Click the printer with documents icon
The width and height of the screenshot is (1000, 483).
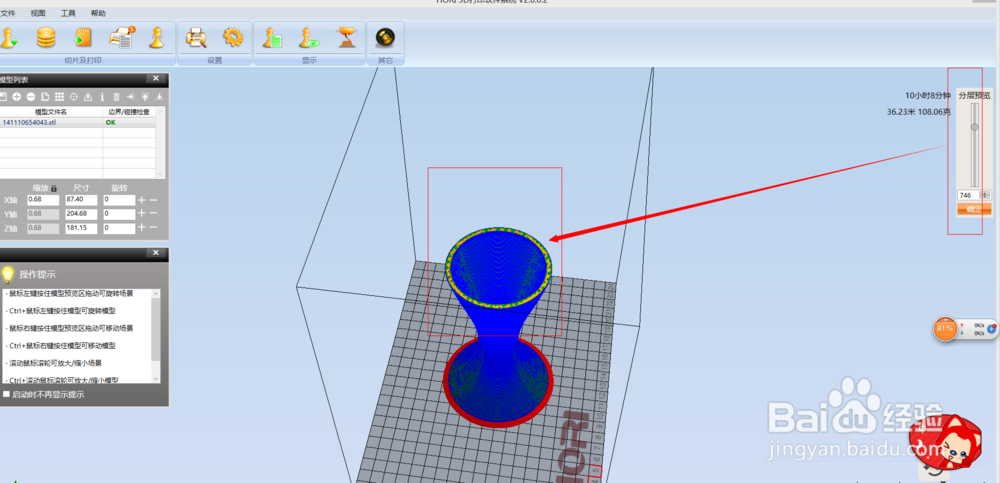click(x=121, y=38)
